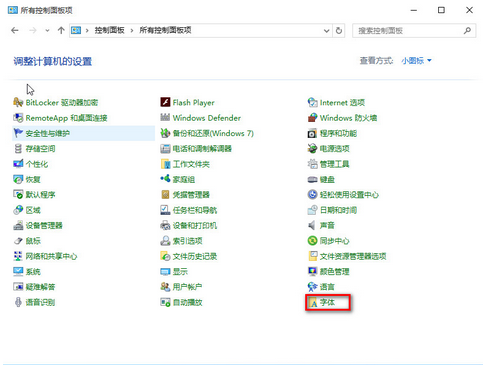Click the 日期和时间 link
The width and height of the screenshot is (483, 365).
coord(338,210)
